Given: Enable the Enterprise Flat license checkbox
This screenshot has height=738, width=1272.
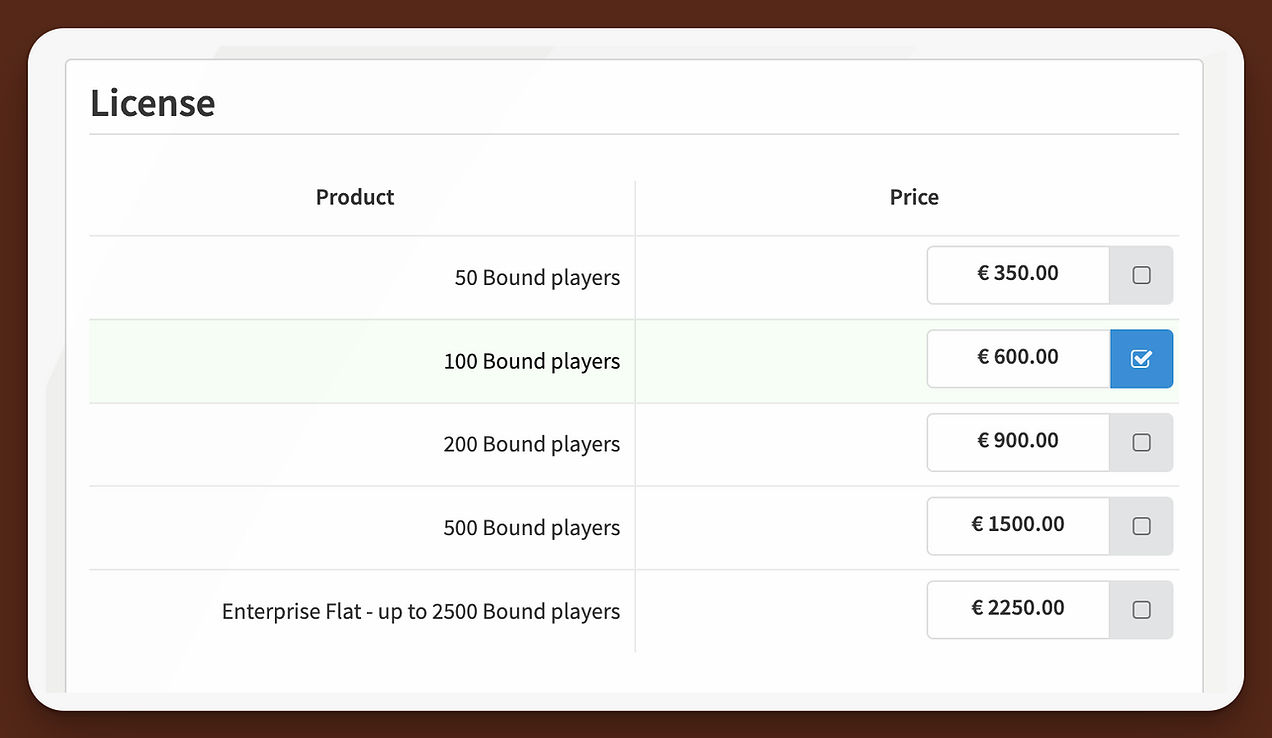Looking at the screenshot, I should pos(1141,609).
